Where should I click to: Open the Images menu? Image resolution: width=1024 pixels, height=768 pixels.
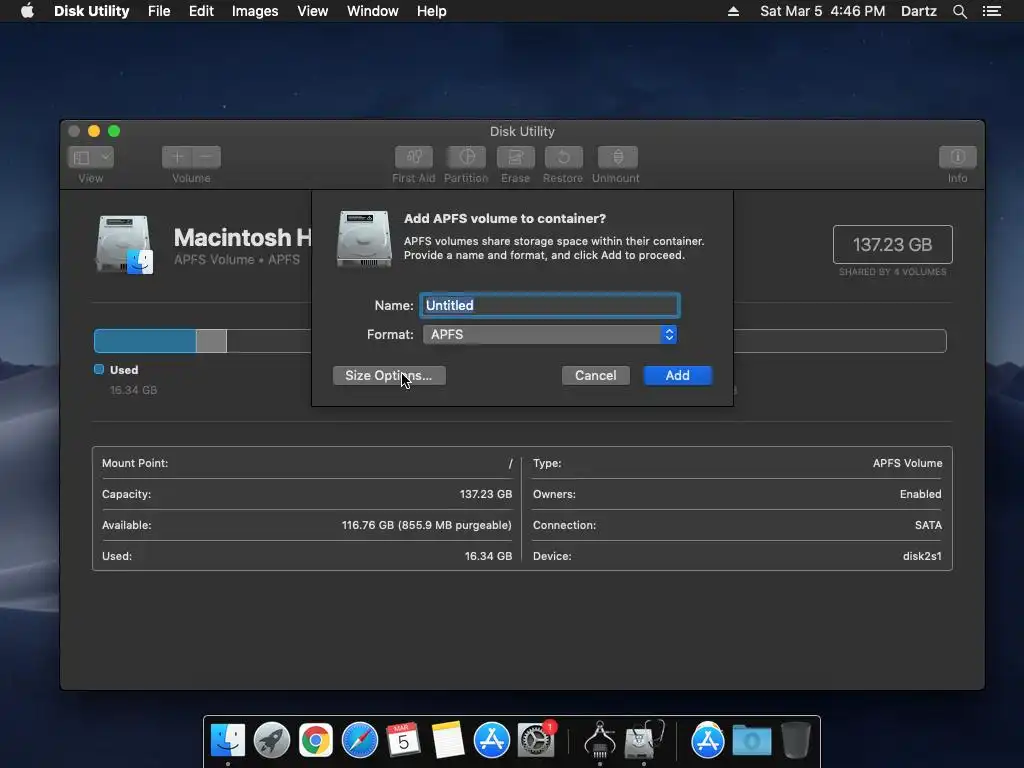(255, 11)
